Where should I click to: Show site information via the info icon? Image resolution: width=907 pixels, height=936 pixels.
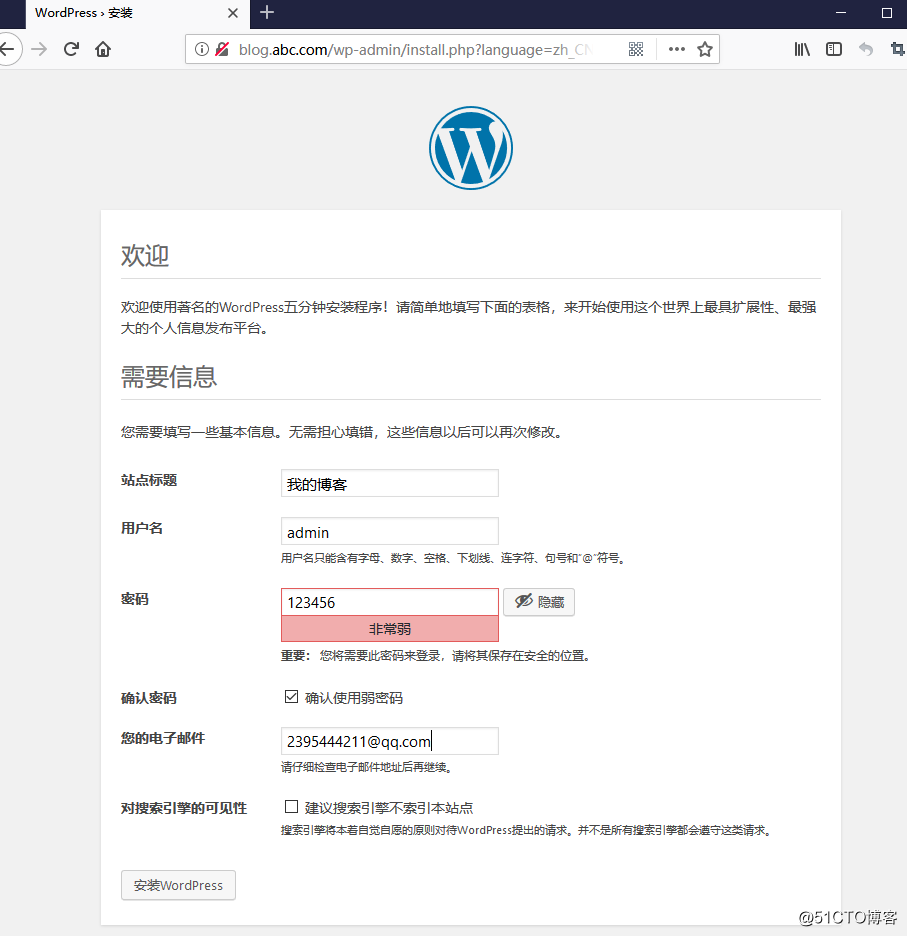click(202, 49)
